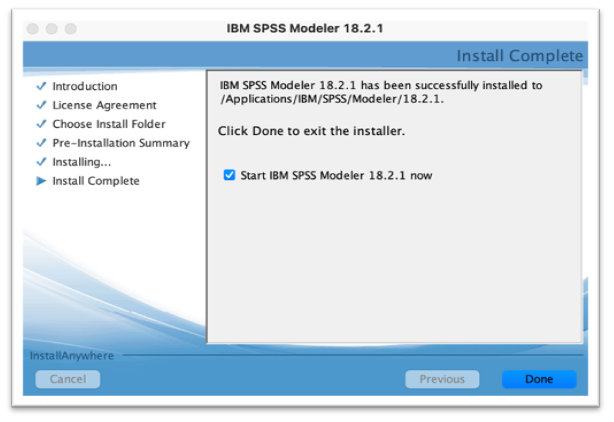The image size is (614, 422).
Task: Select the checkmark beside Choose Install Folder
Action: tap(41, 124)
